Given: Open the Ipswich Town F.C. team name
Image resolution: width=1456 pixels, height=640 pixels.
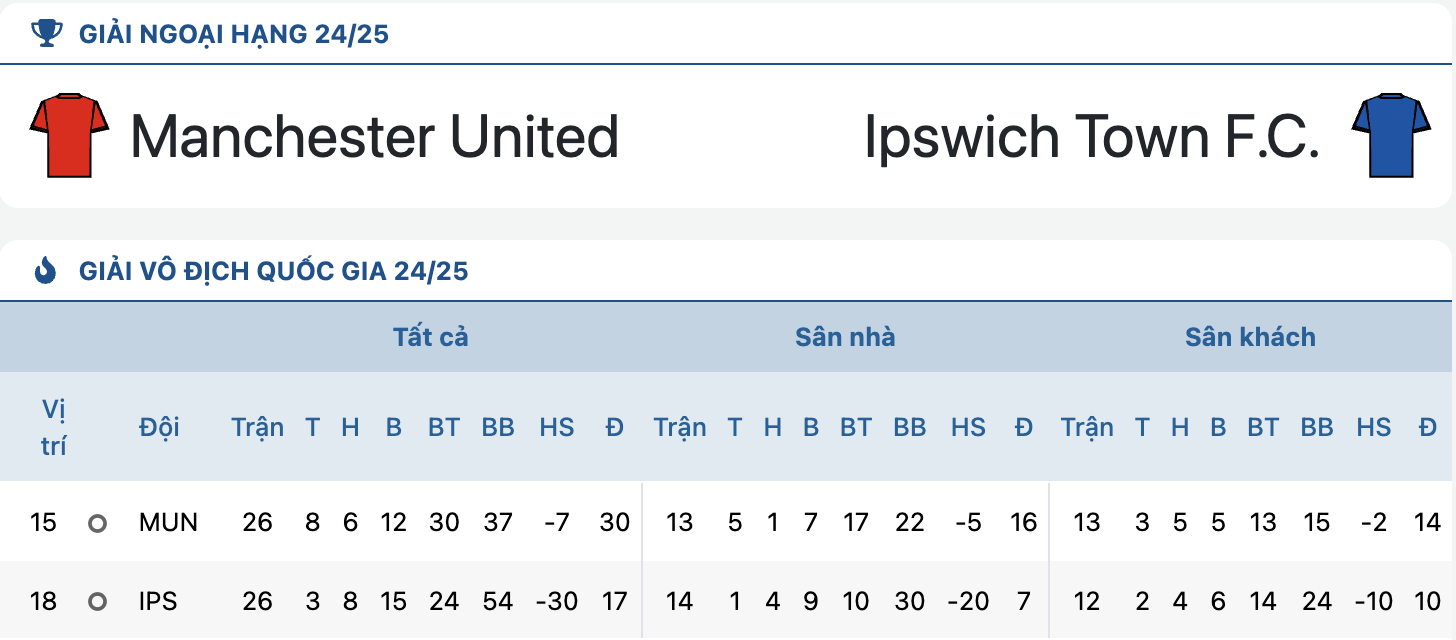Looking at the screenshot, I should coord(1092,137).
